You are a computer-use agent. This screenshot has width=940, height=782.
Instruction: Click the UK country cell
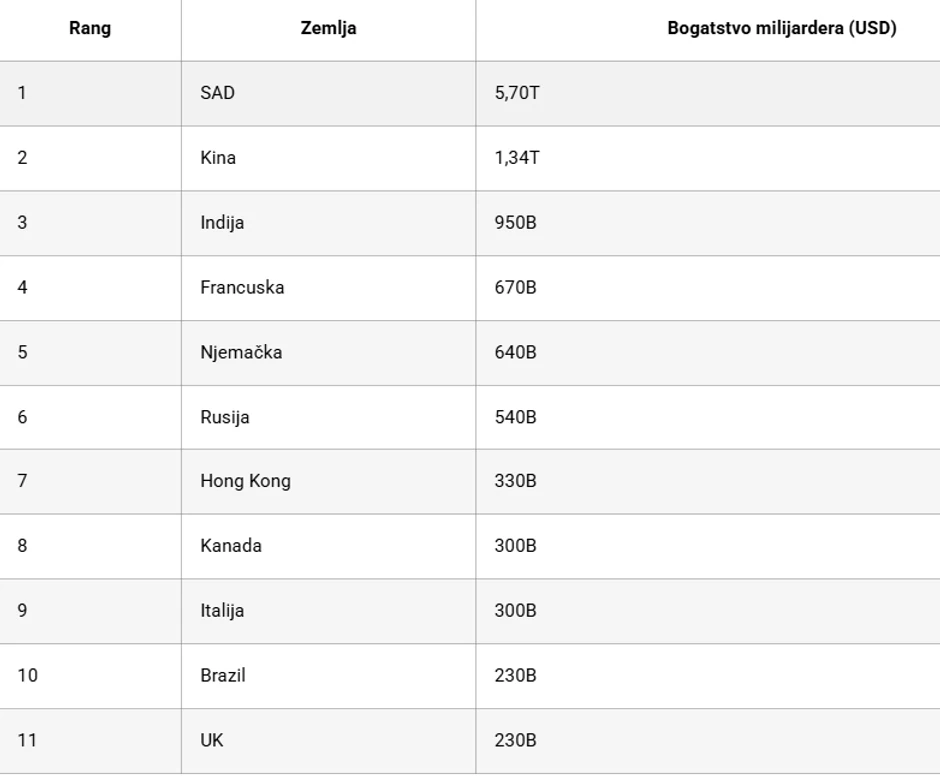pos(211,741)
